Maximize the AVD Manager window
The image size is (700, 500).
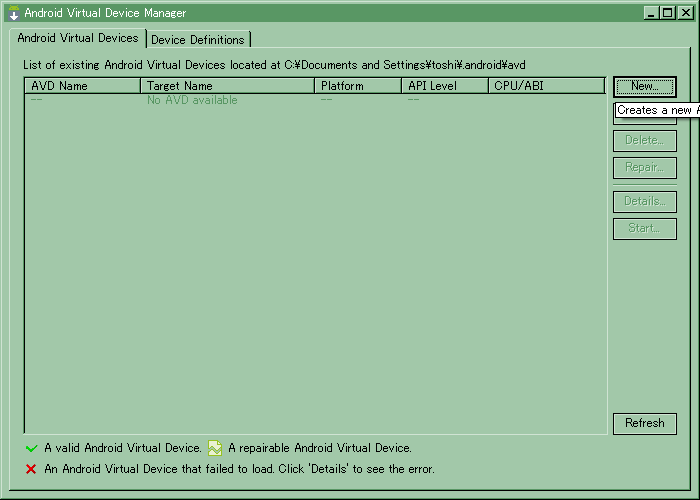(x=668, y=13)
